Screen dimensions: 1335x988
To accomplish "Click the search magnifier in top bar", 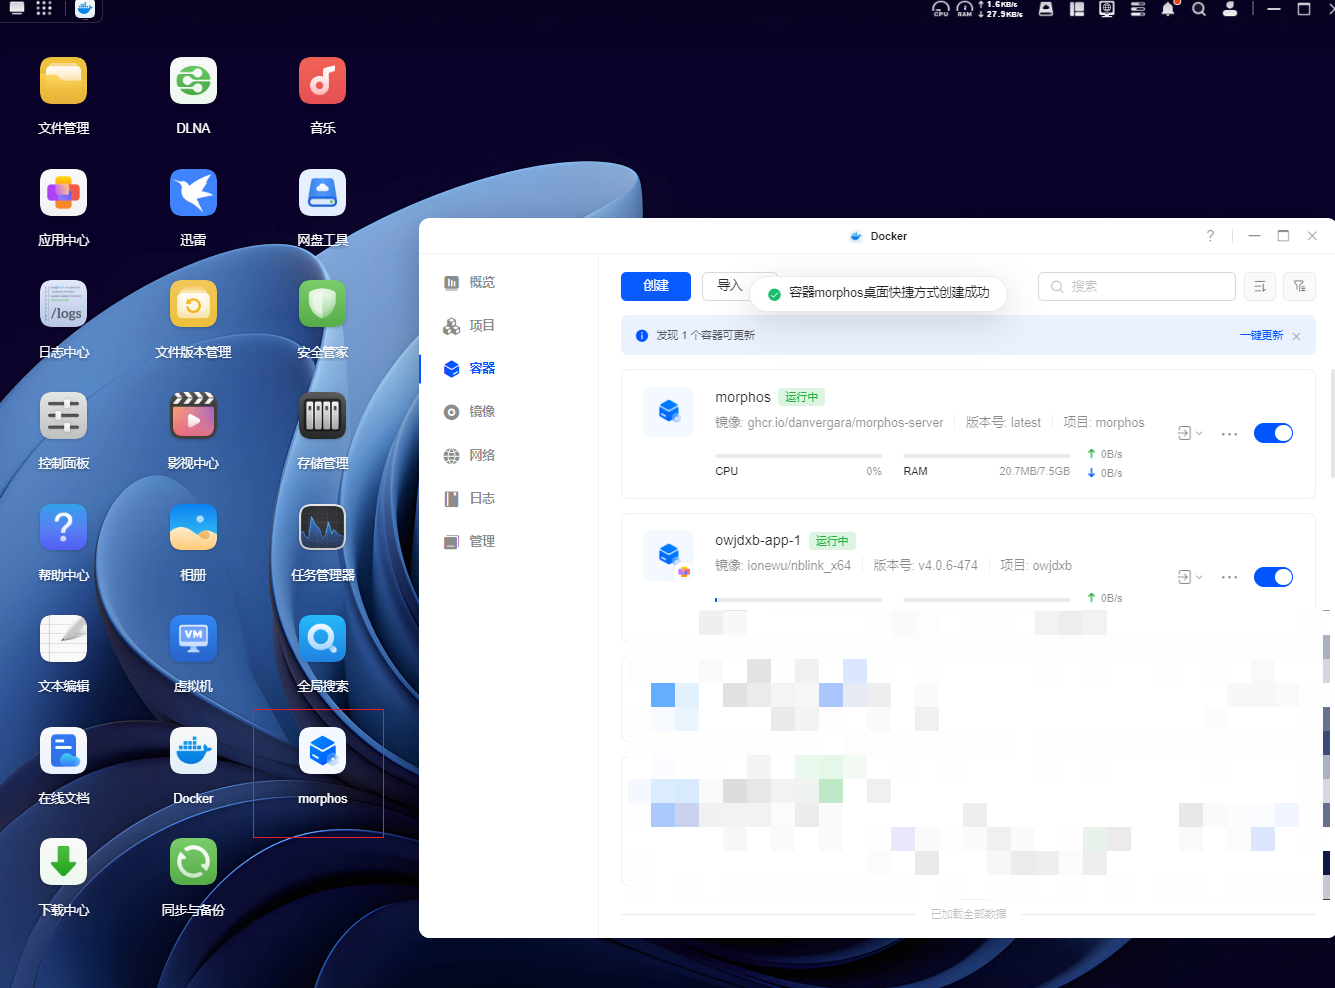I will [1199, 9].
